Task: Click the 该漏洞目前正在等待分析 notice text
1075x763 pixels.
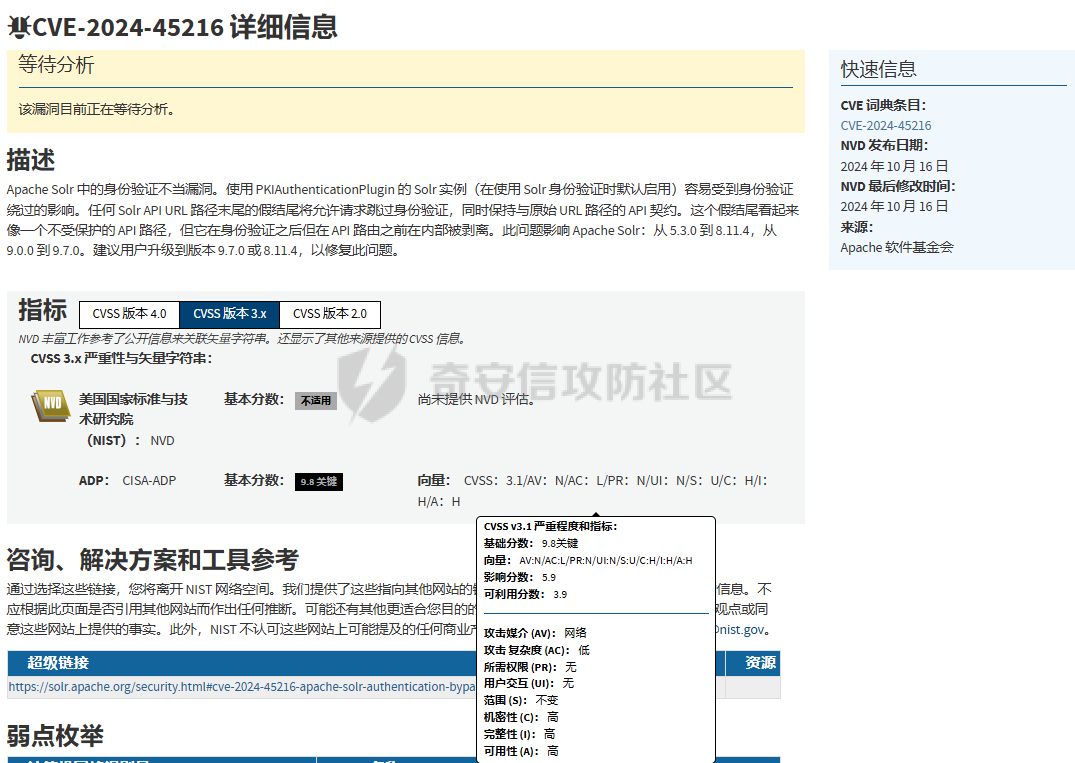Action: (x=97, y=109)
